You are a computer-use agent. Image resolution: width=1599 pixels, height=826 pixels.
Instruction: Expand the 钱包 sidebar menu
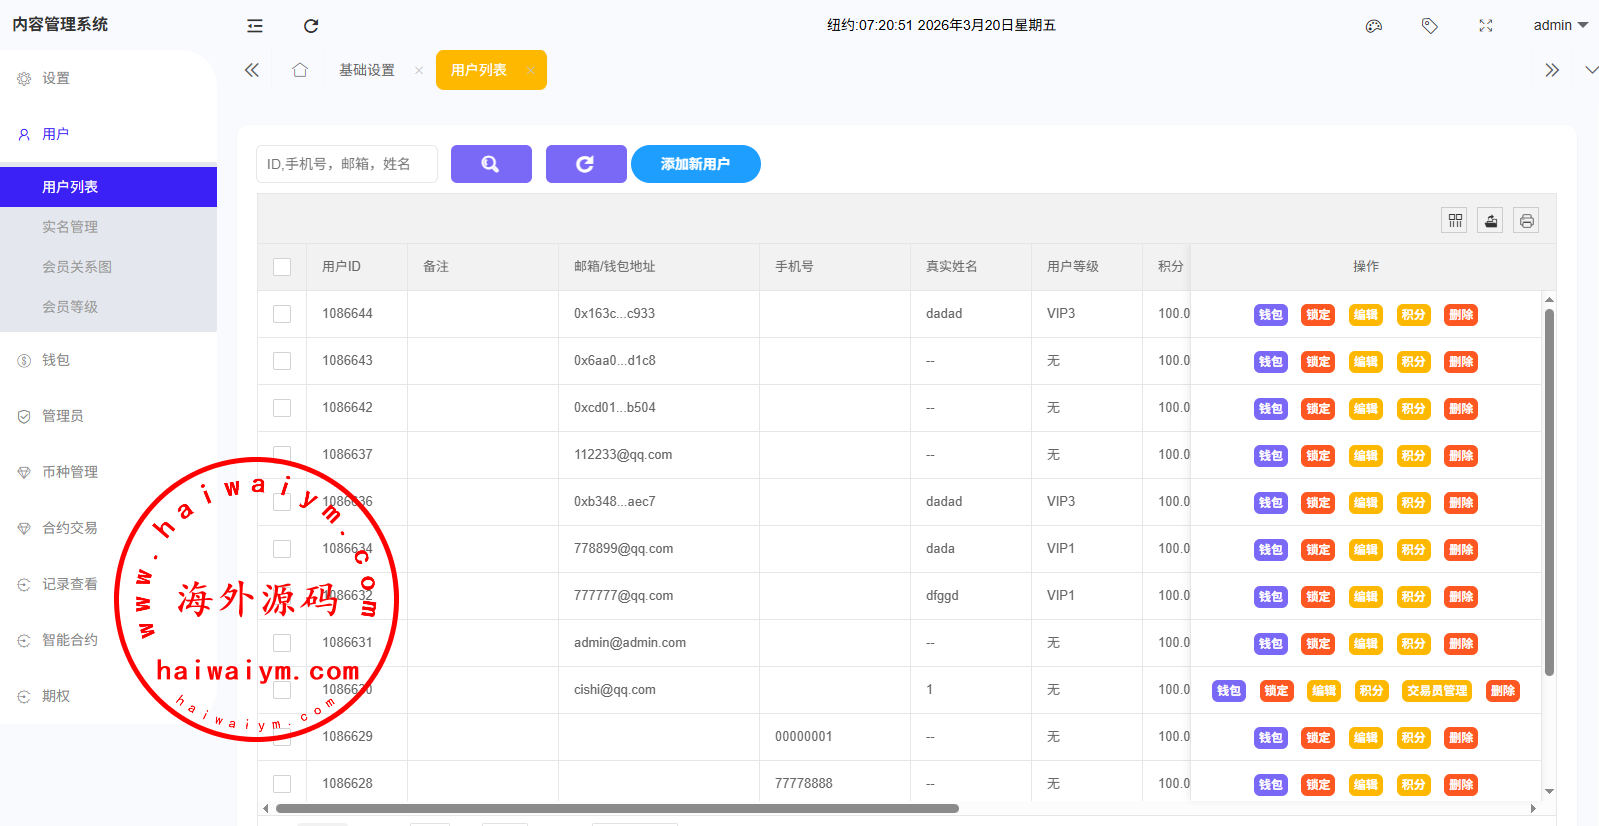56,360
